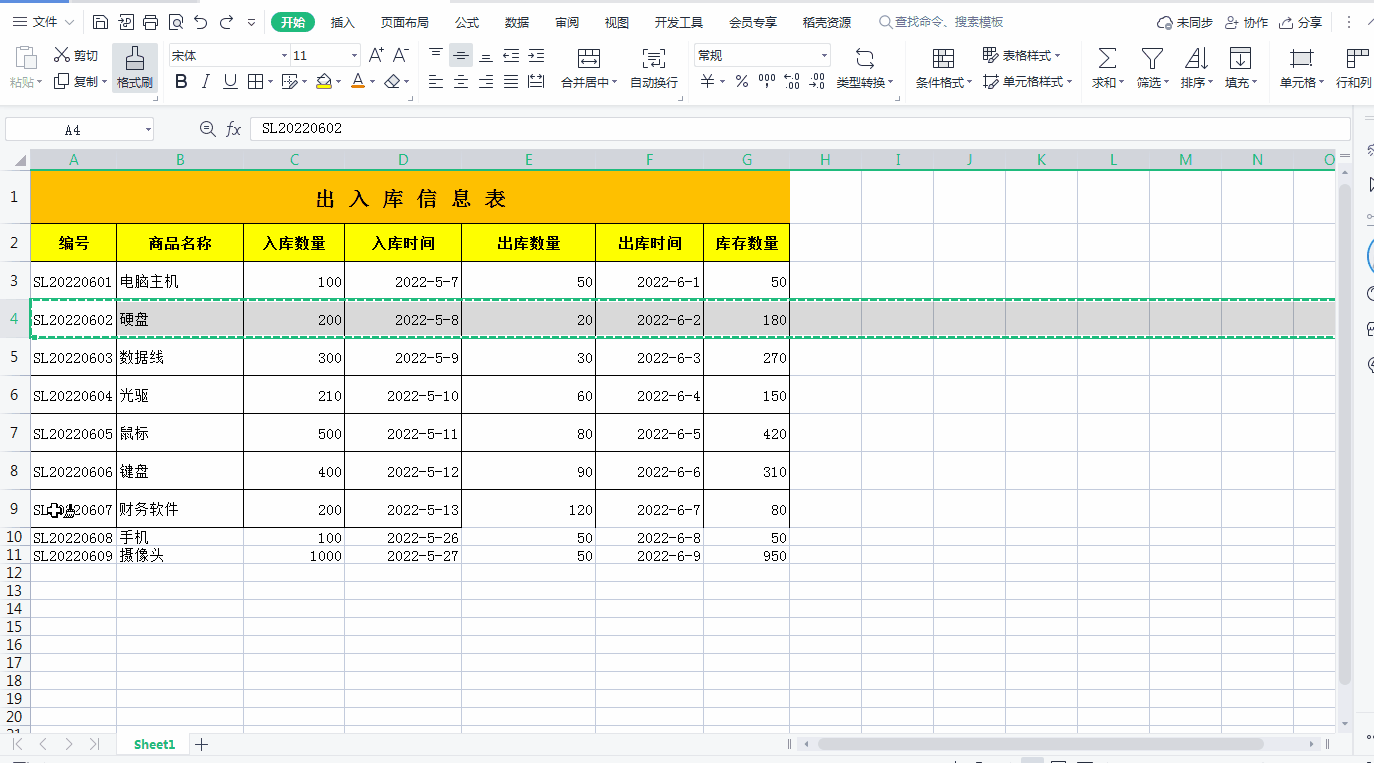Image resolution: width=1374 pixels, height=763 pixels.
Task: Switch to the 审阅 Review tab
Action: tap(567, 22)
